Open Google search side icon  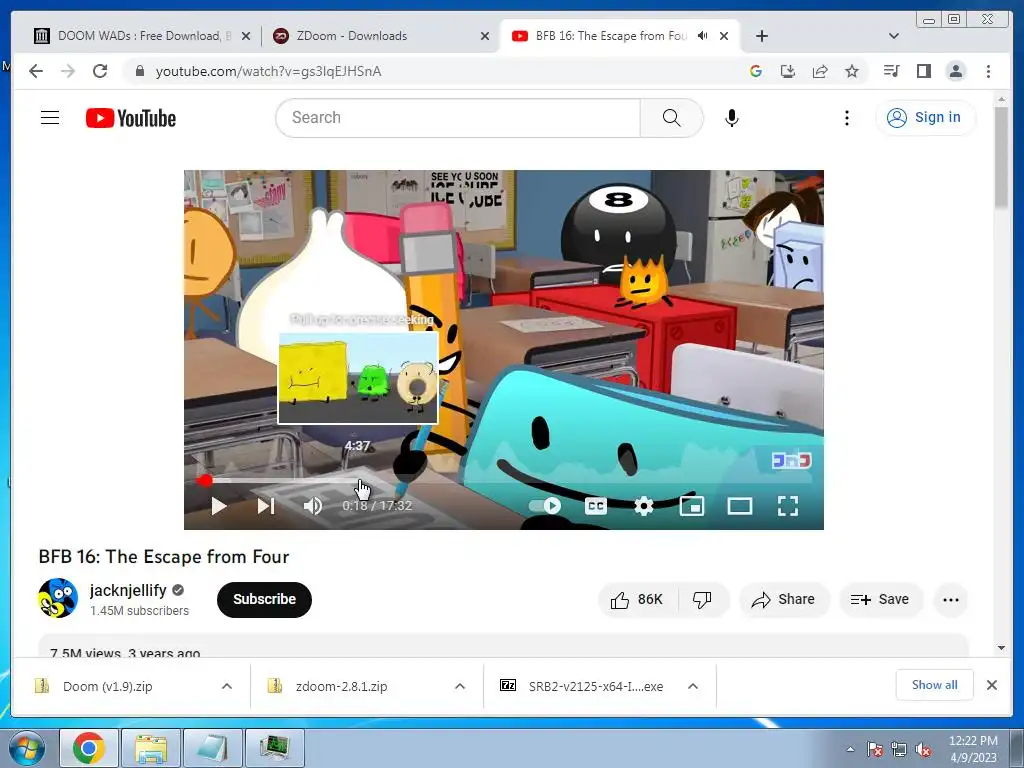(x=756, y=71)
